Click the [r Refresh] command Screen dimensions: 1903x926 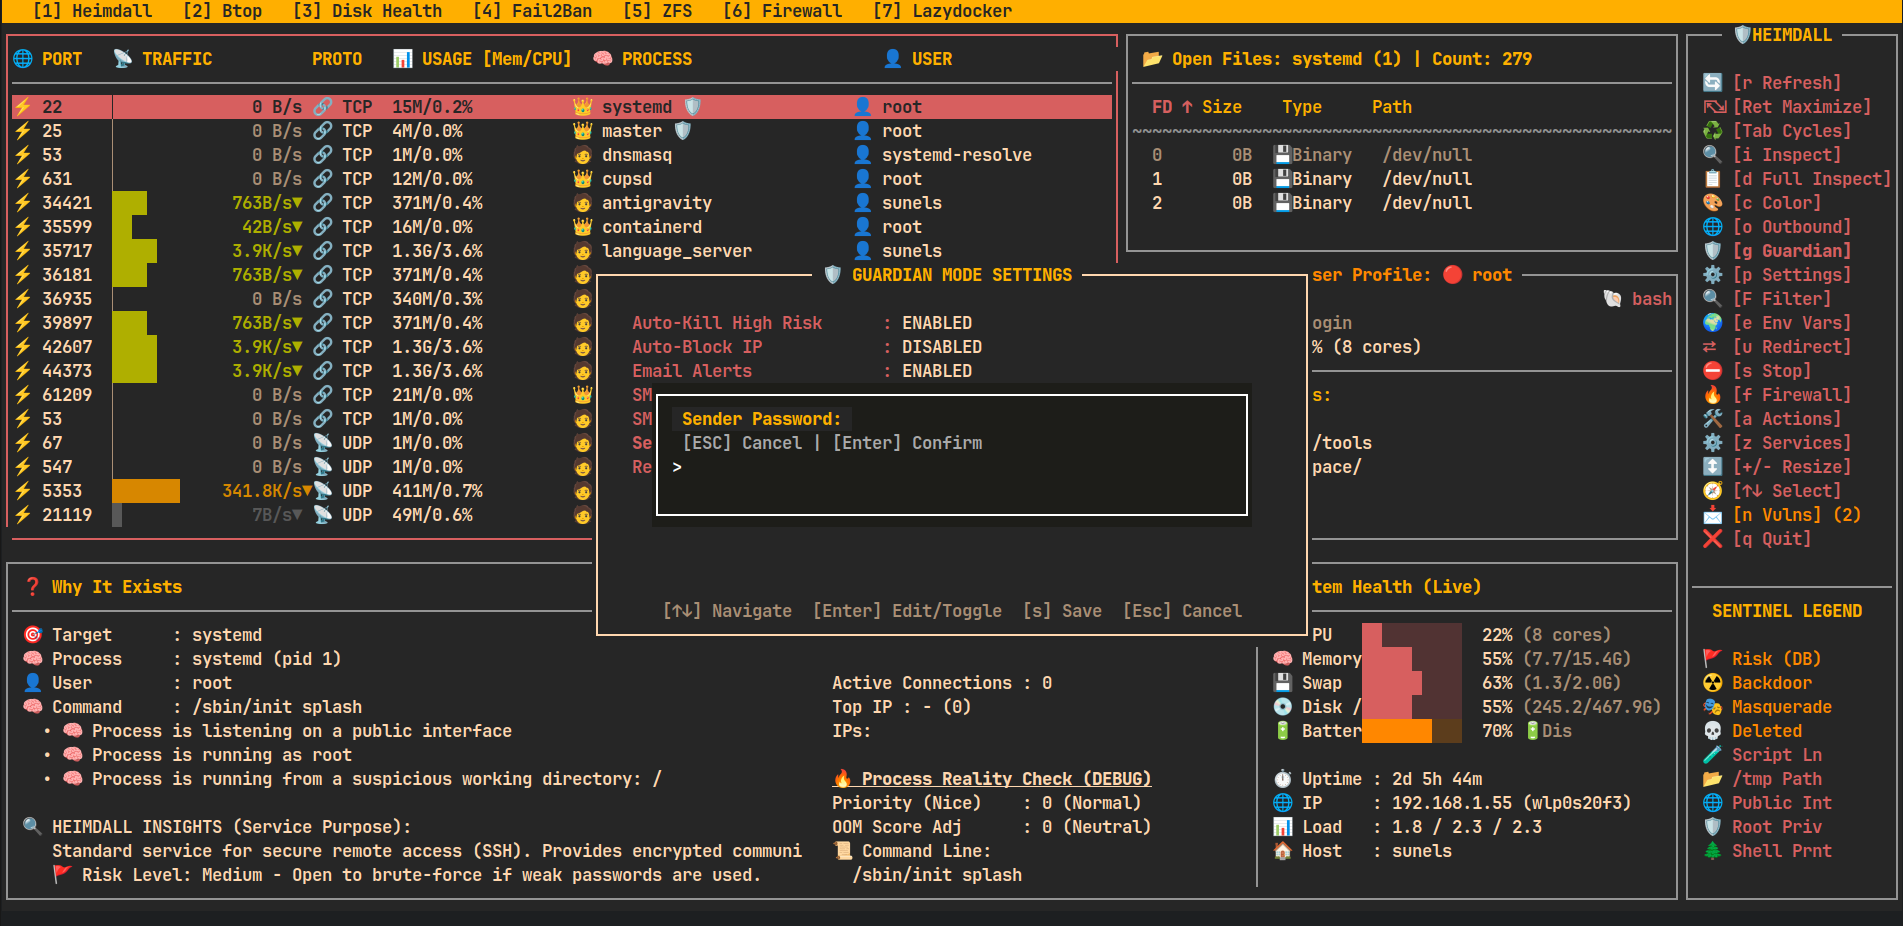coord(1787,83)
